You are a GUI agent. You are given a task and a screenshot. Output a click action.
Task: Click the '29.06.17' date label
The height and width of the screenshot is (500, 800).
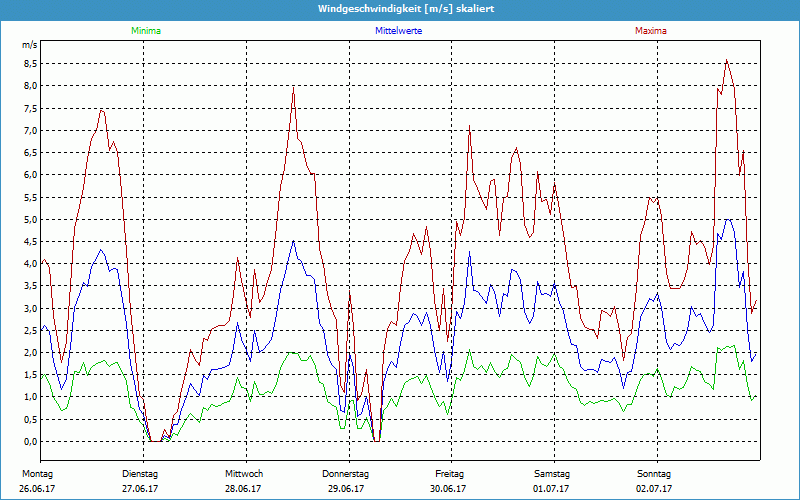[346, 489]
